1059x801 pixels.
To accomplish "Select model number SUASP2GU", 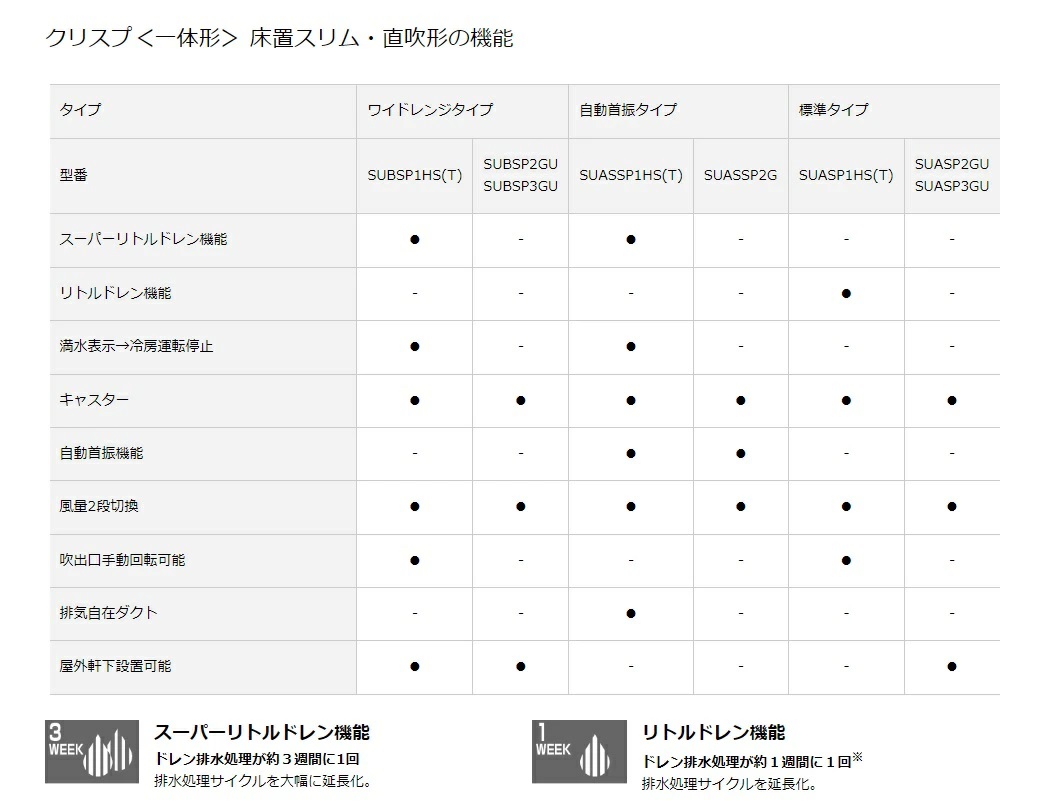I will pos(952,164).
